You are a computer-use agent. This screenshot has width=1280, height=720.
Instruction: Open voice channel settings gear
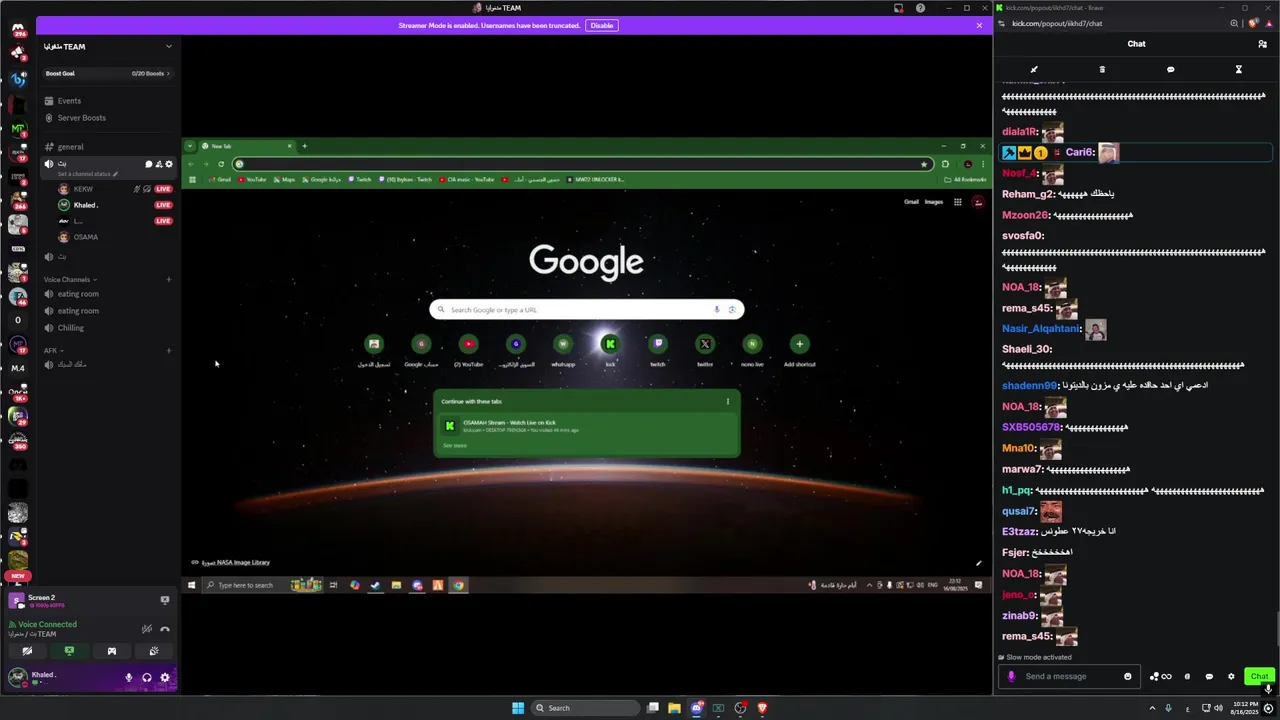click(x=169, y=164)
